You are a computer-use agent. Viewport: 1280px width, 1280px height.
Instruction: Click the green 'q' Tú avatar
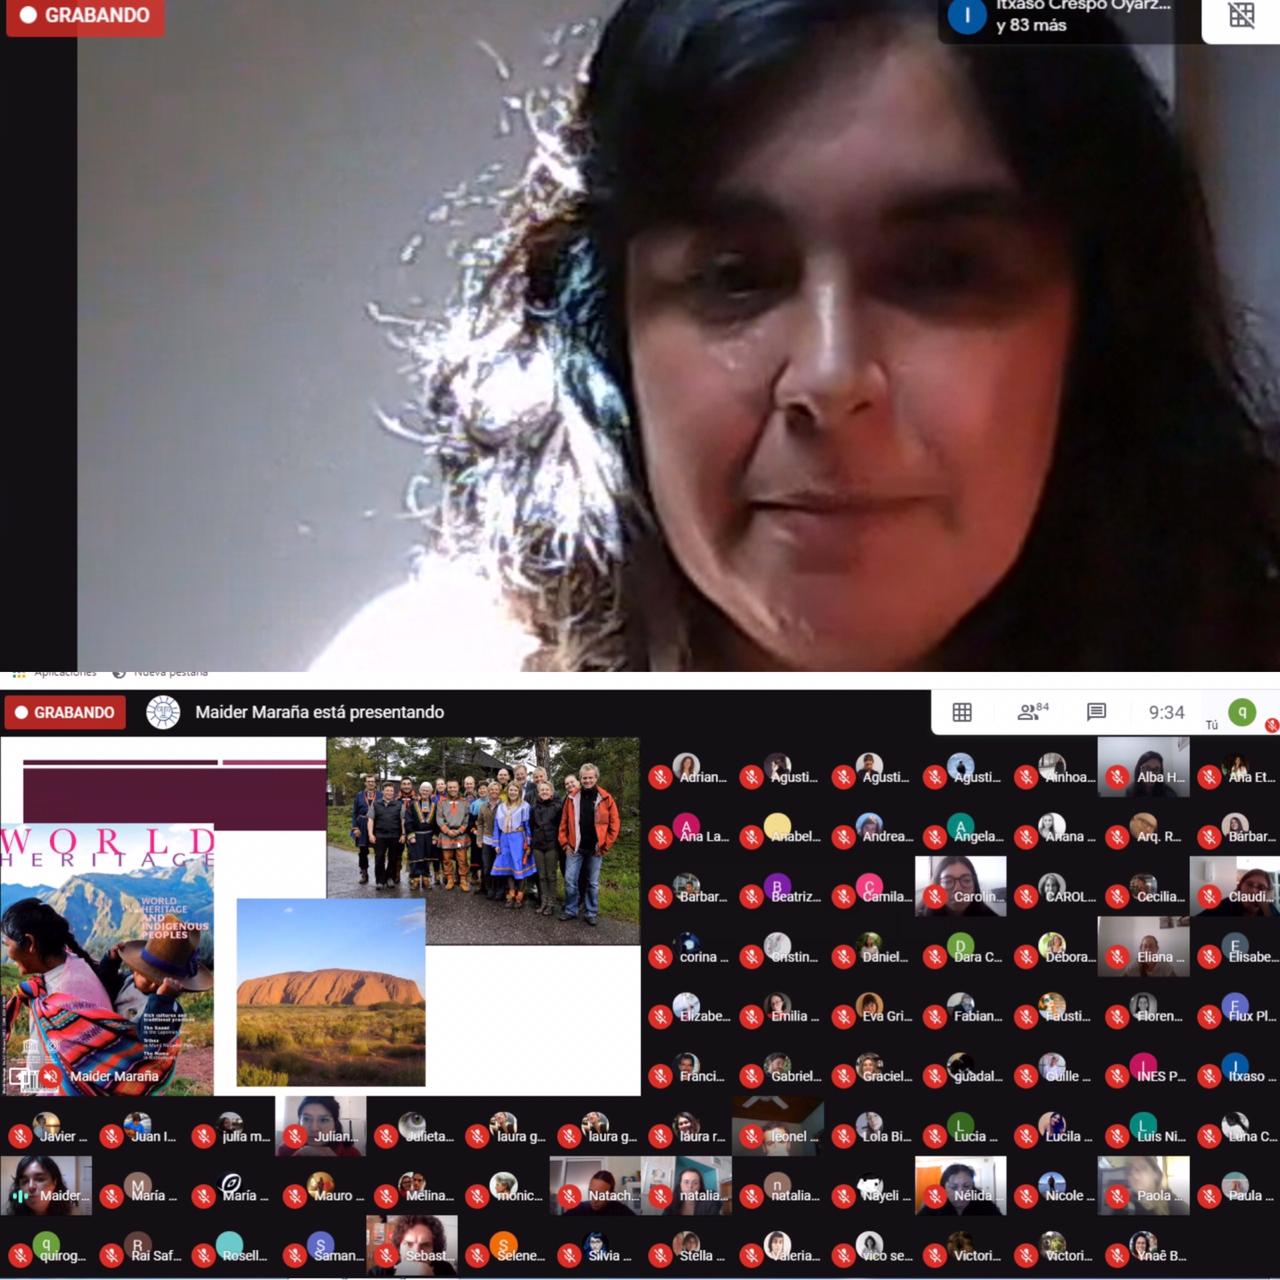coord(1242,711)
